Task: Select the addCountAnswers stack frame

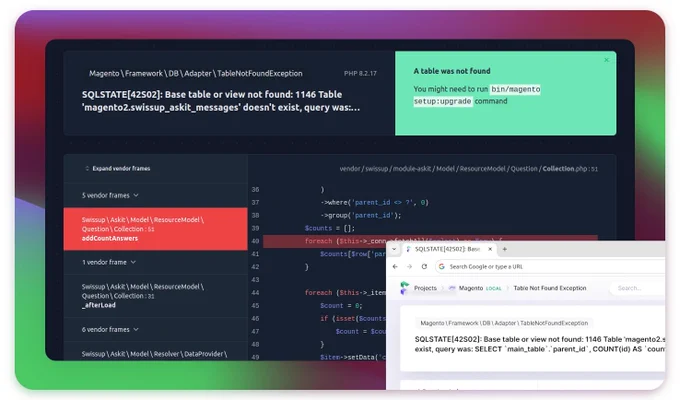Action: 155,229
